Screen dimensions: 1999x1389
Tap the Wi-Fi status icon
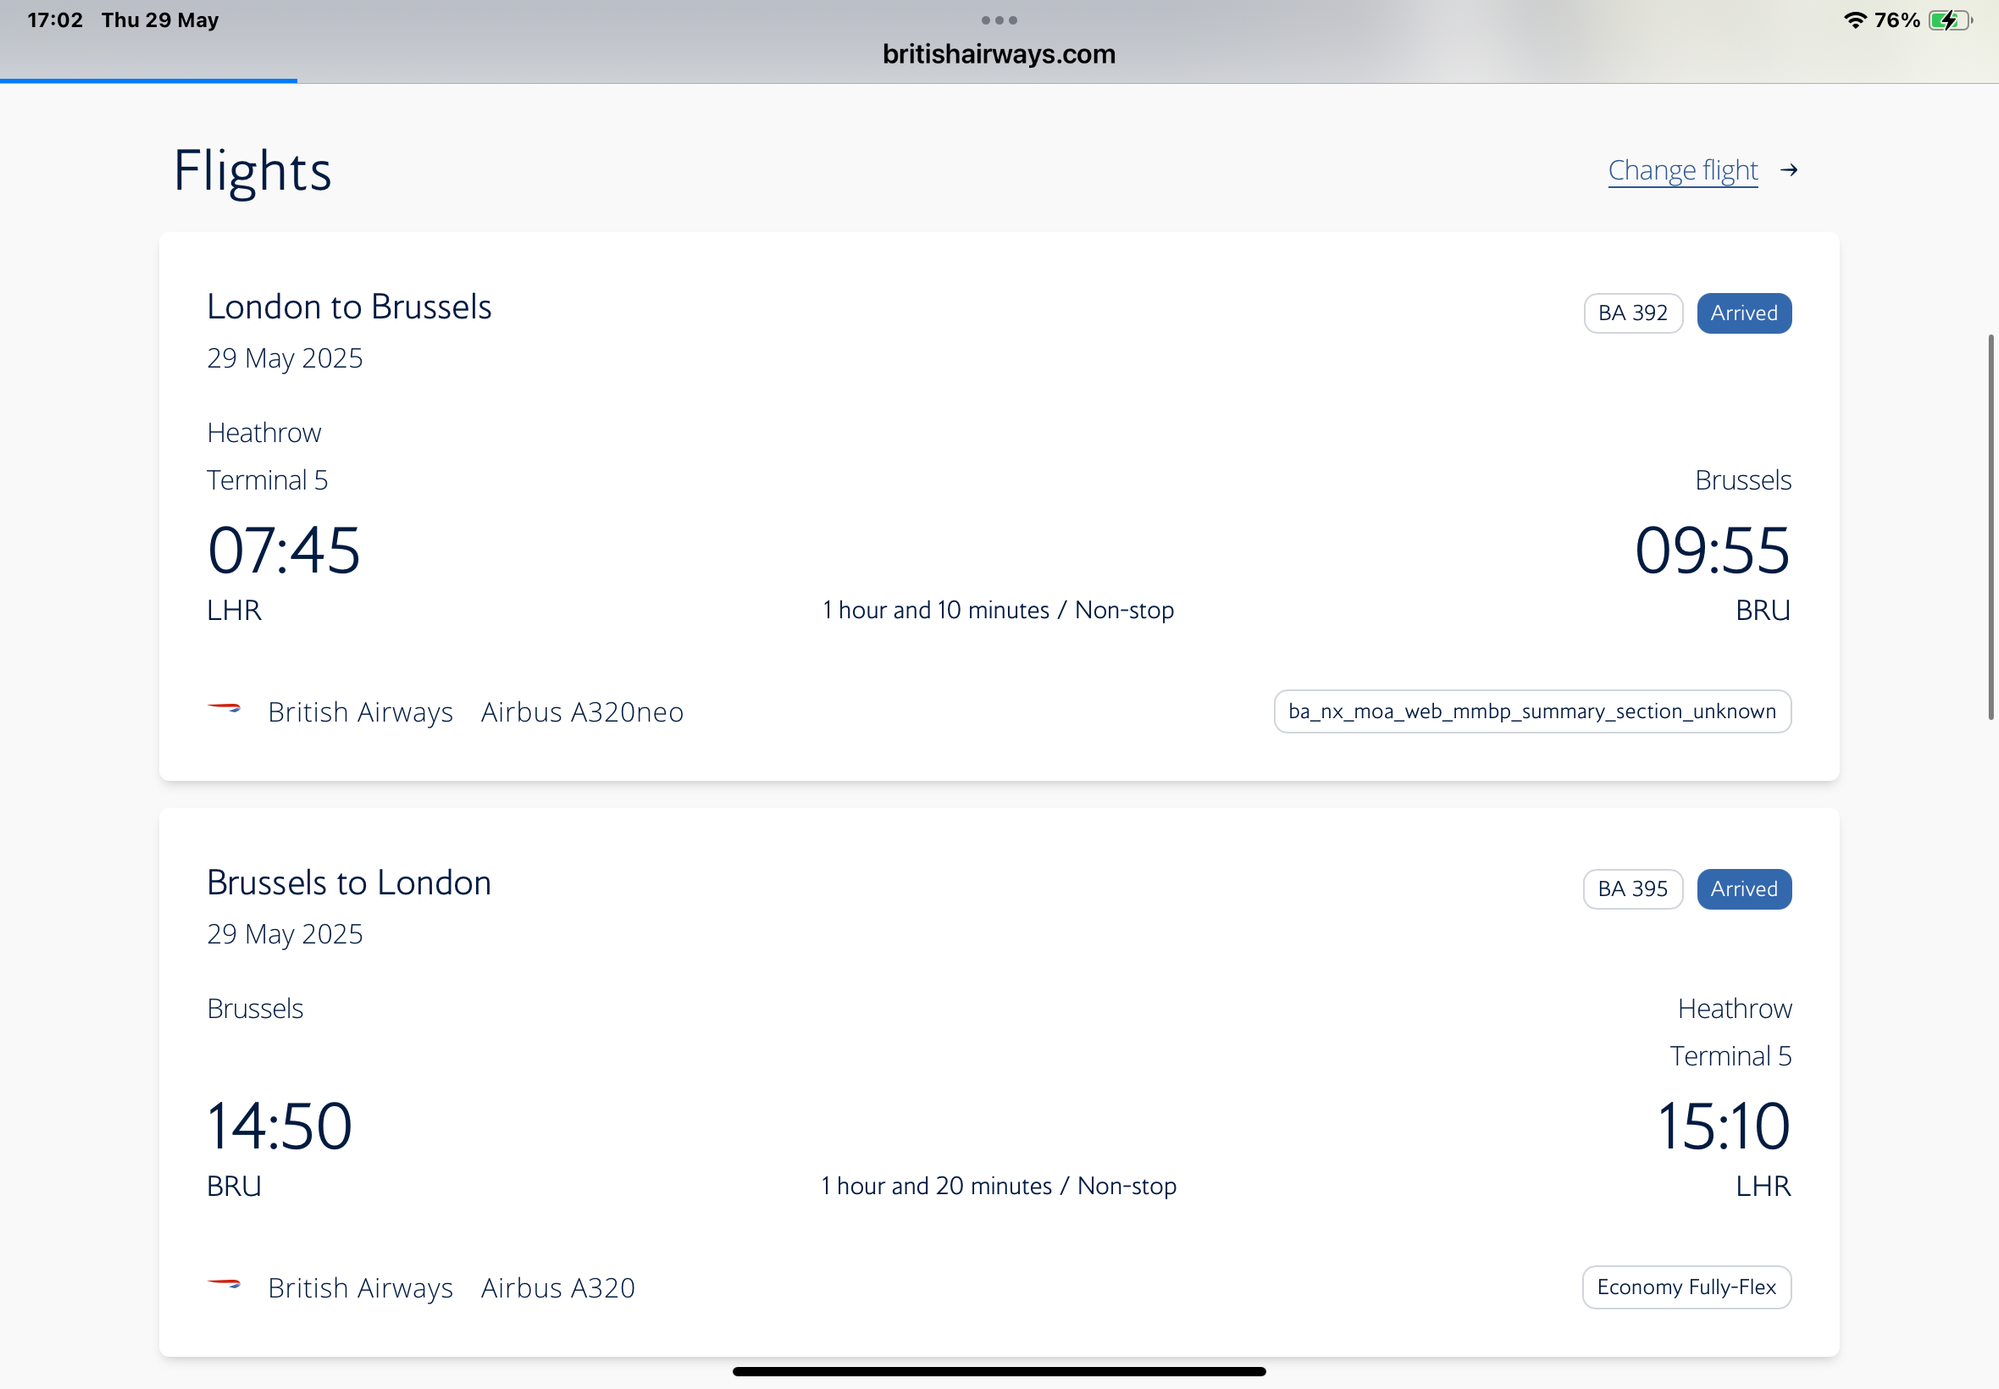(1855, 20)
